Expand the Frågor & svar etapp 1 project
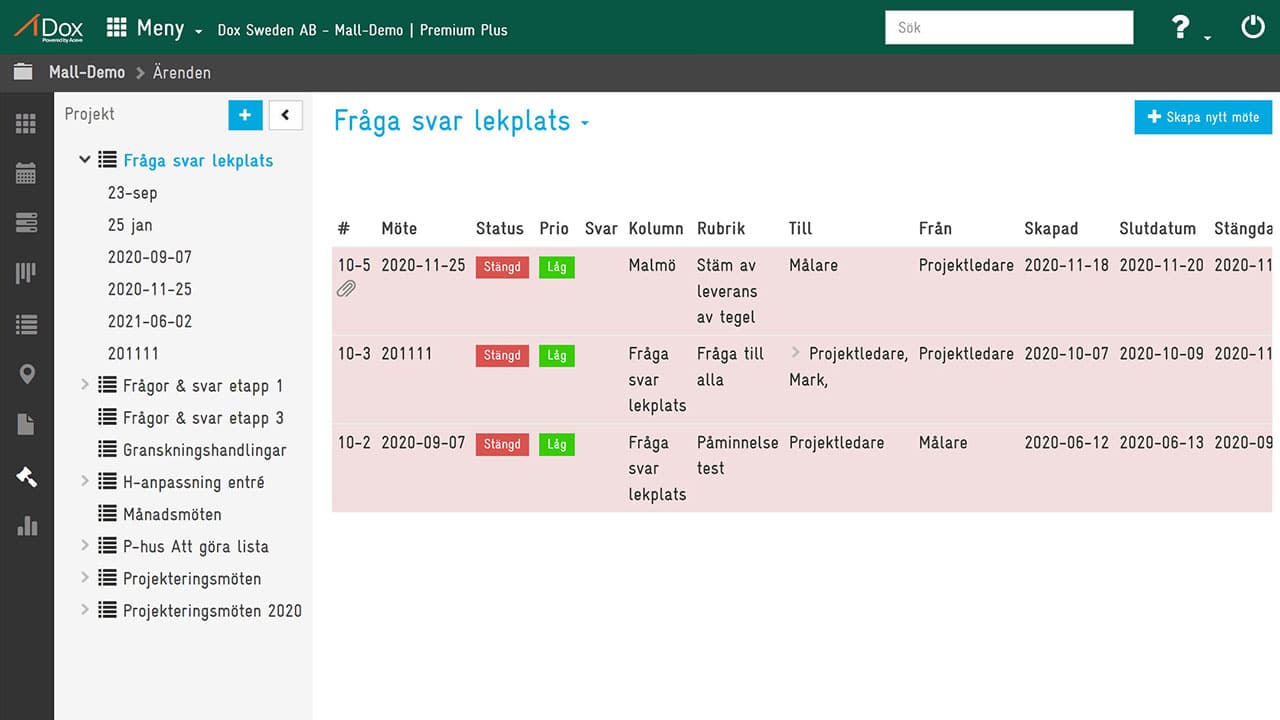Viewport: 1280px width, 720px height. click(x=85, y=385)
